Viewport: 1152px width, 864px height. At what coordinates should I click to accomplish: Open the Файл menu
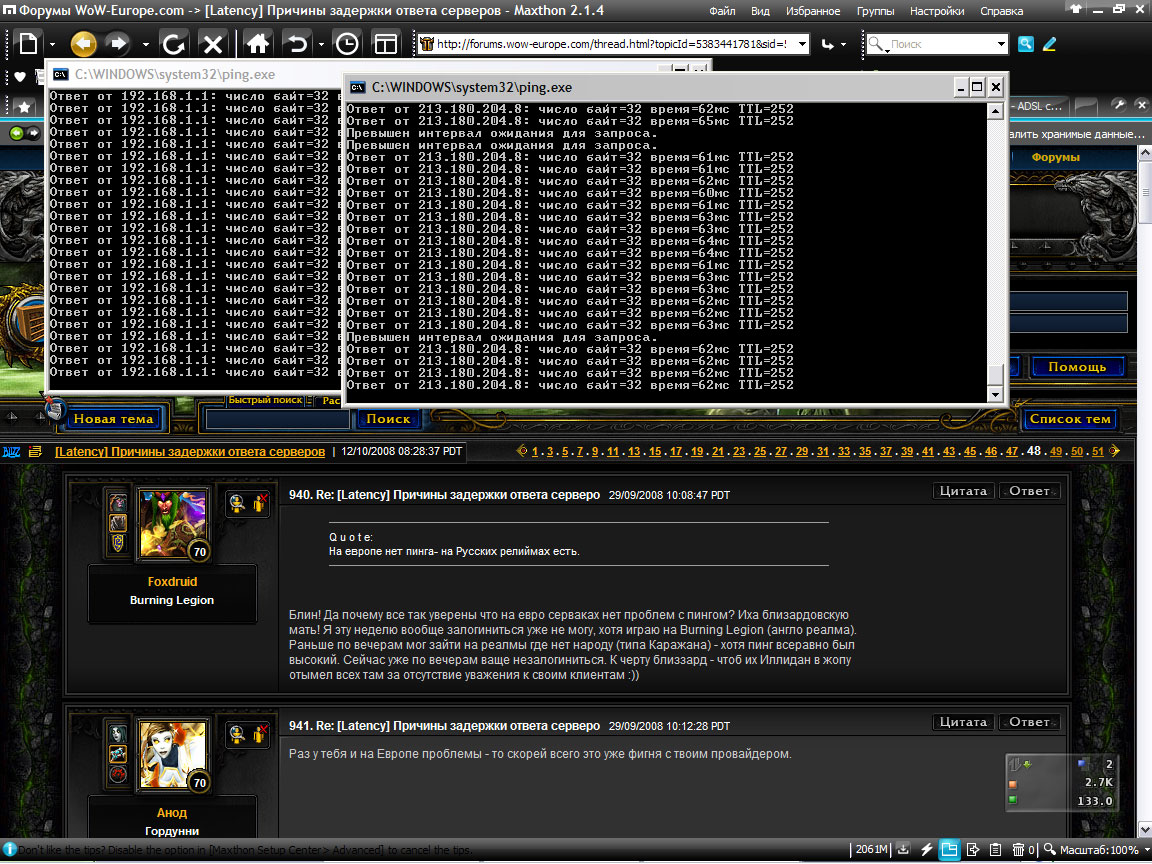pos(722,11)
